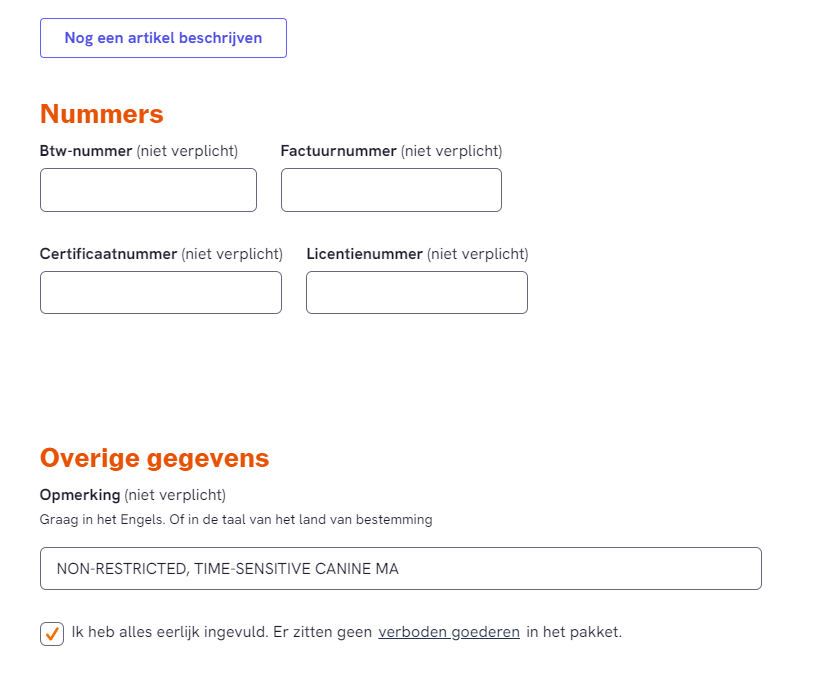Screen dimensions: 835x675
Task: Click the "Factuurnummer" field label
Action: coord(338,151)
